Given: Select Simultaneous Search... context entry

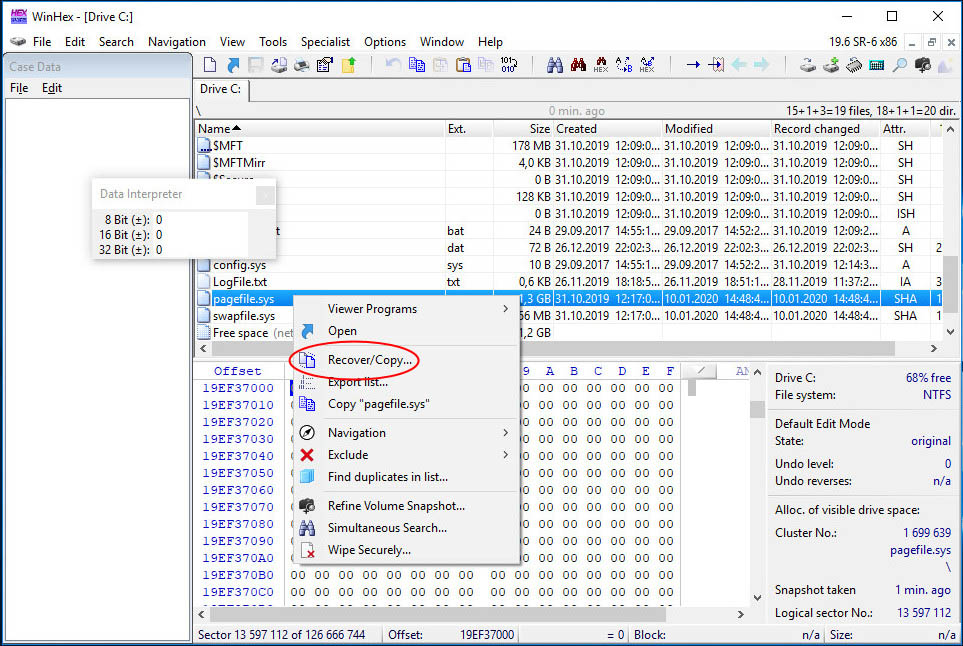Looking at the screenshot, I should [407, 527].
